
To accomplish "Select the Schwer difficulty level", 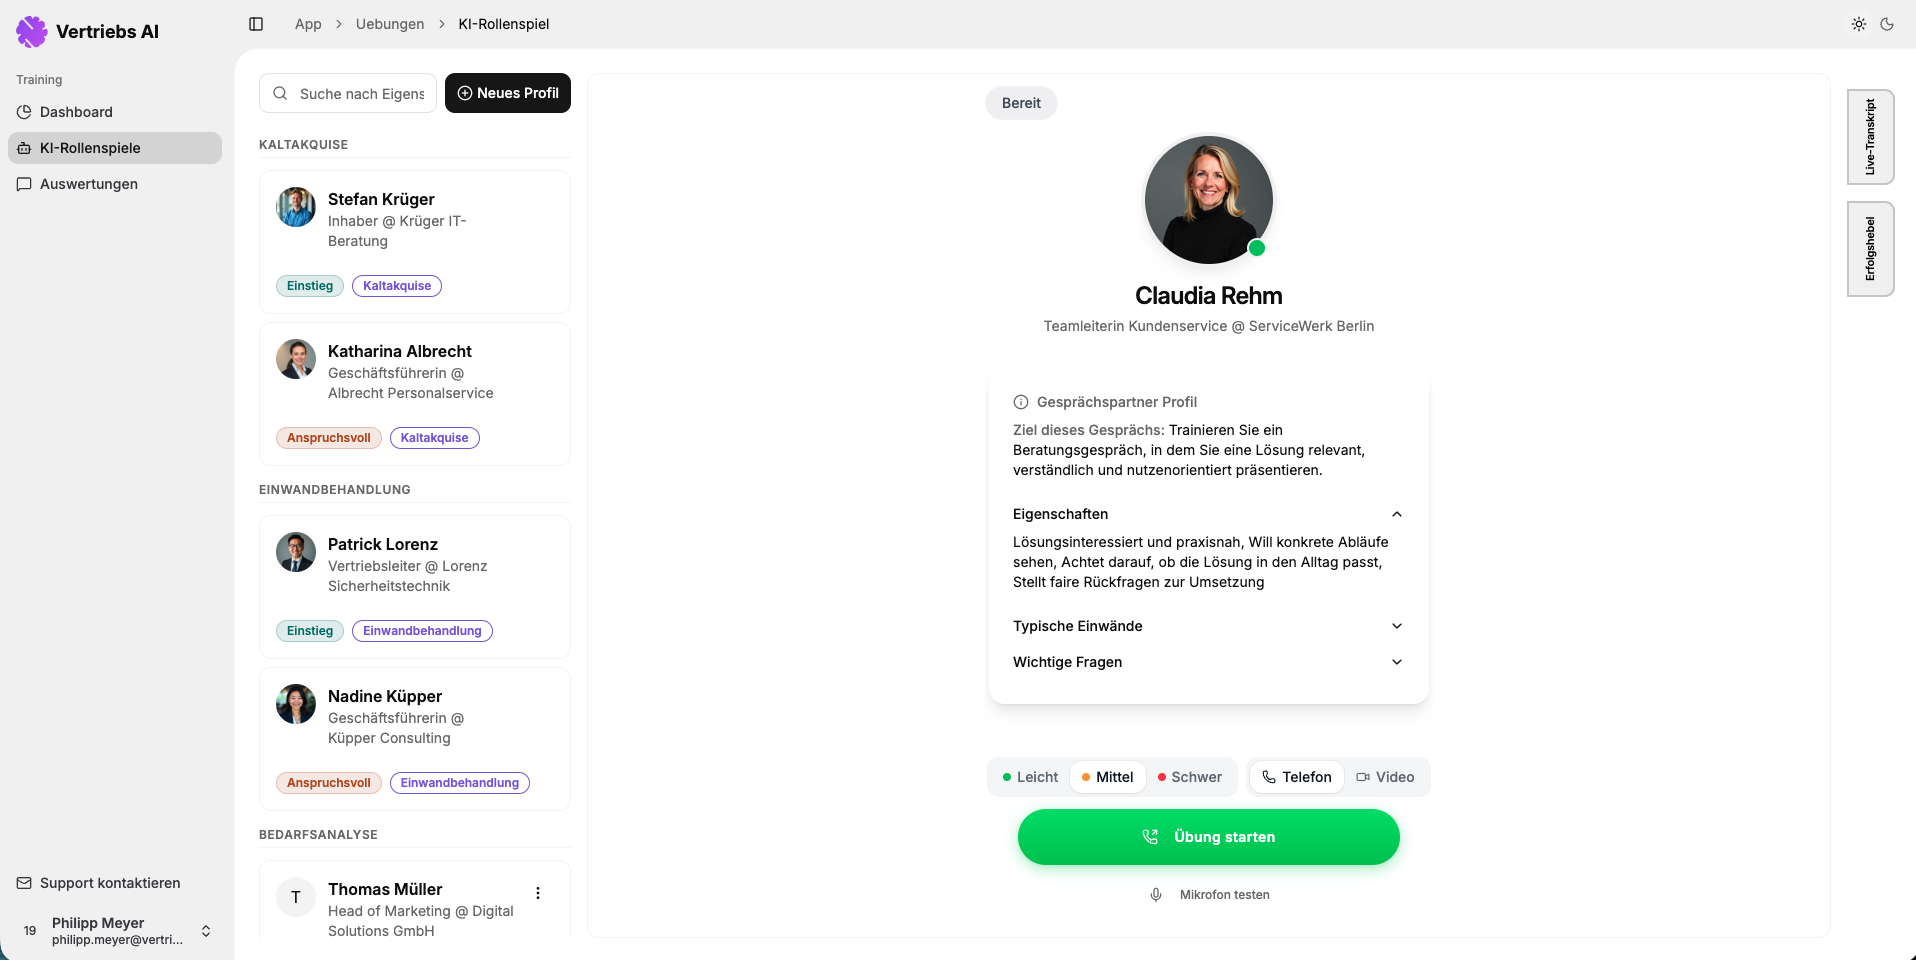I will [1189, 777].
